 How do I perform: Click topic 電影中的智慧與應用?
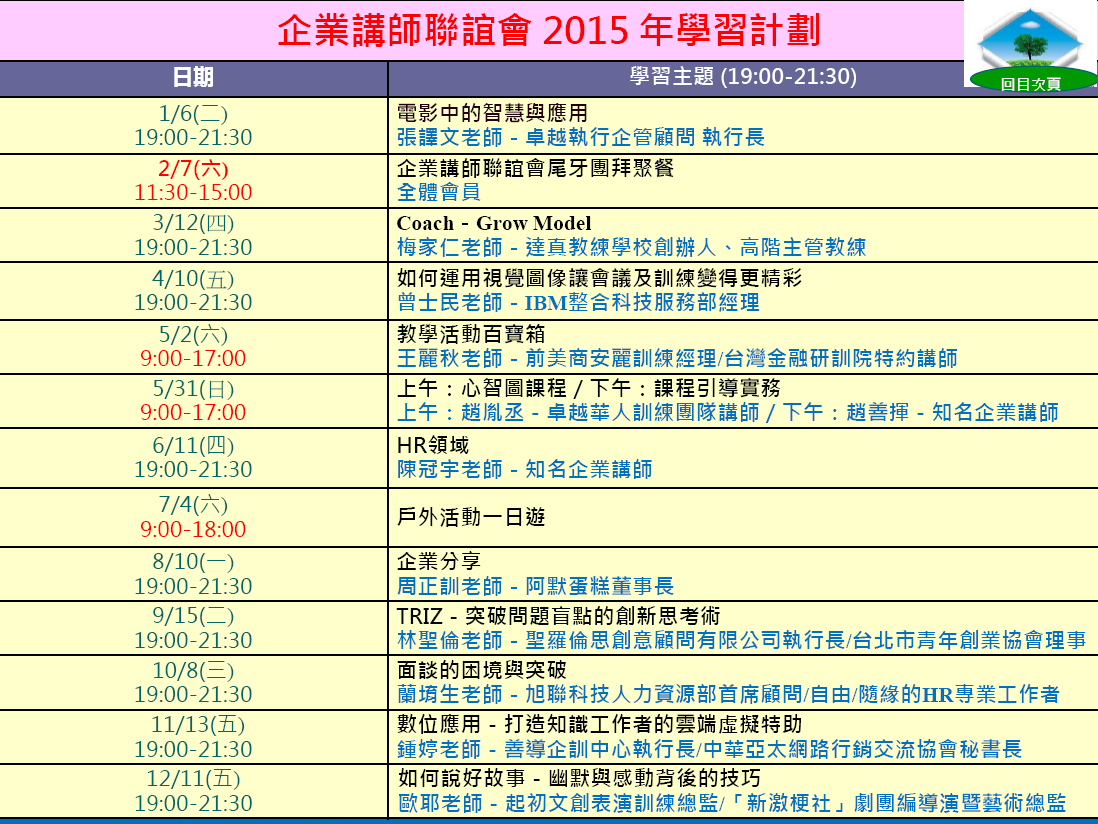coord(492,113)
